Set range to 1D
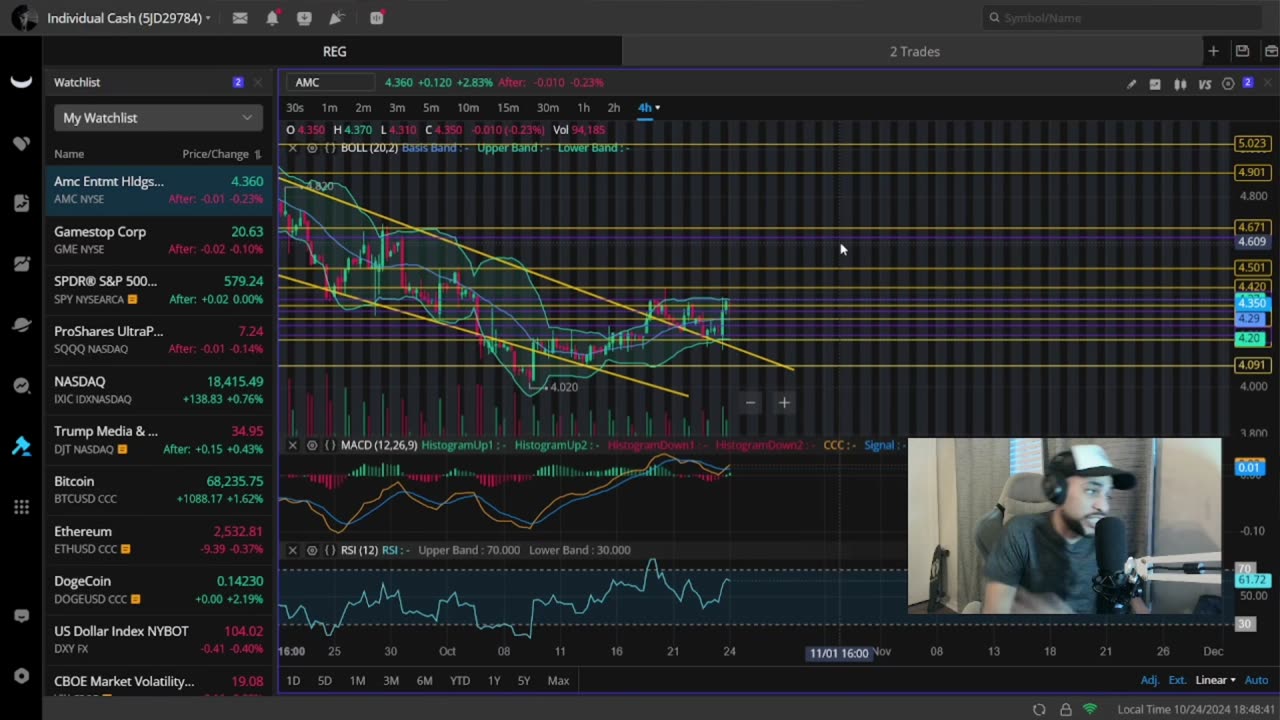The image size is (1280, 720). [293, 681]
